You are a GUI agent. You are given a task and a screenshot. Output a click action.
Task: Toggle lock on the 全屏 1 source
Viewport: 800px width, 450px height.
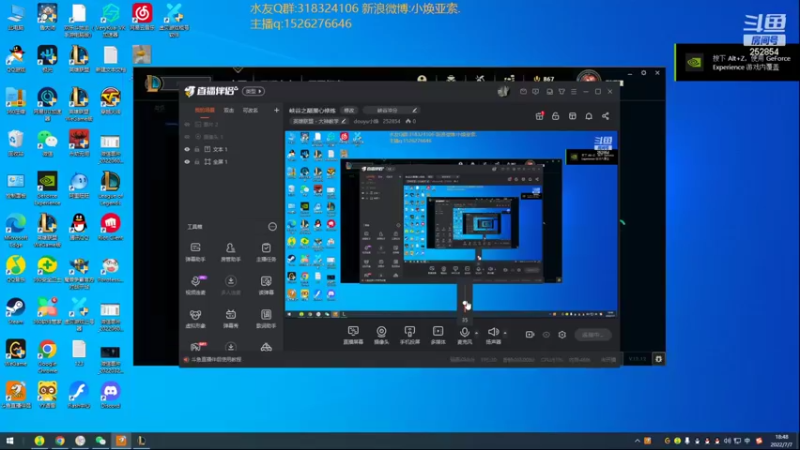pos(197,162)
